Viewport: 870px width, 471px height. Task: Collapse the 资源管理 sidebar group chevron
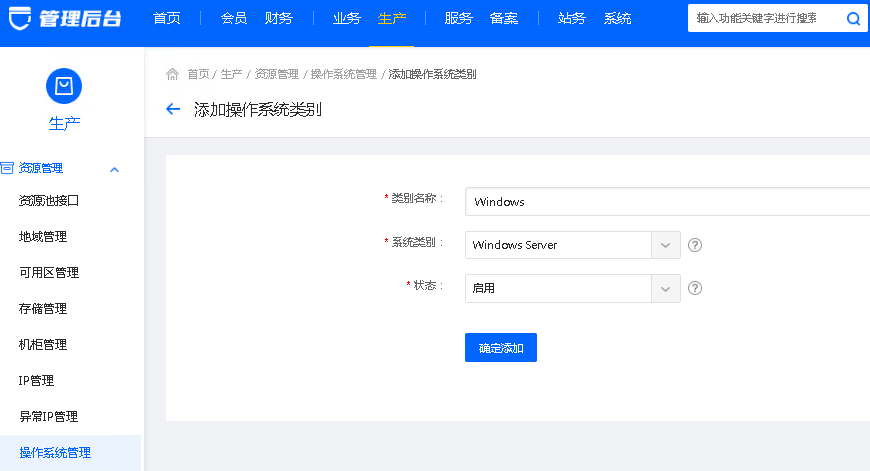click(114, 169)
